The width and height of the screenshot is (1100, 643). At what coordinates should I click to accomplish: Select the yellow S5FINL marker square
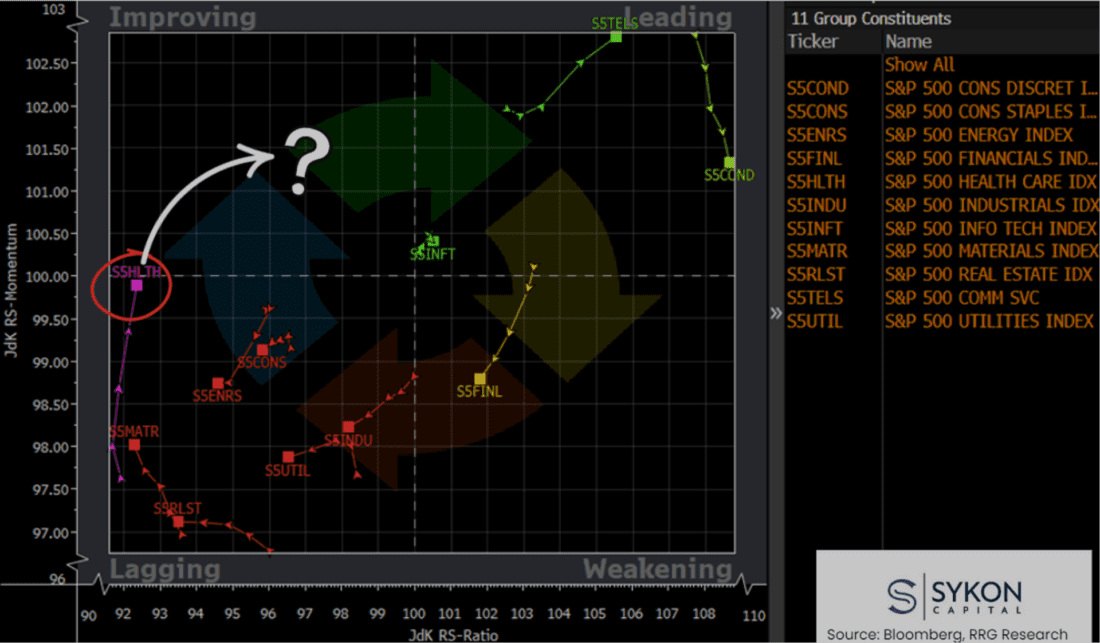(x=480, y=379)
